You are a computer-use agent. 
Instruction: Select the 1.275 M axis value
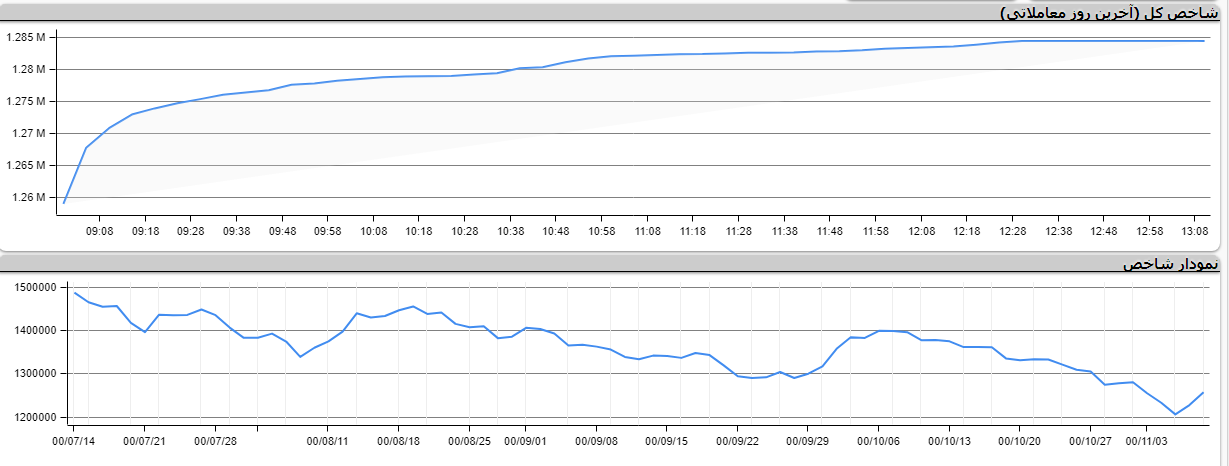(26, 101)
